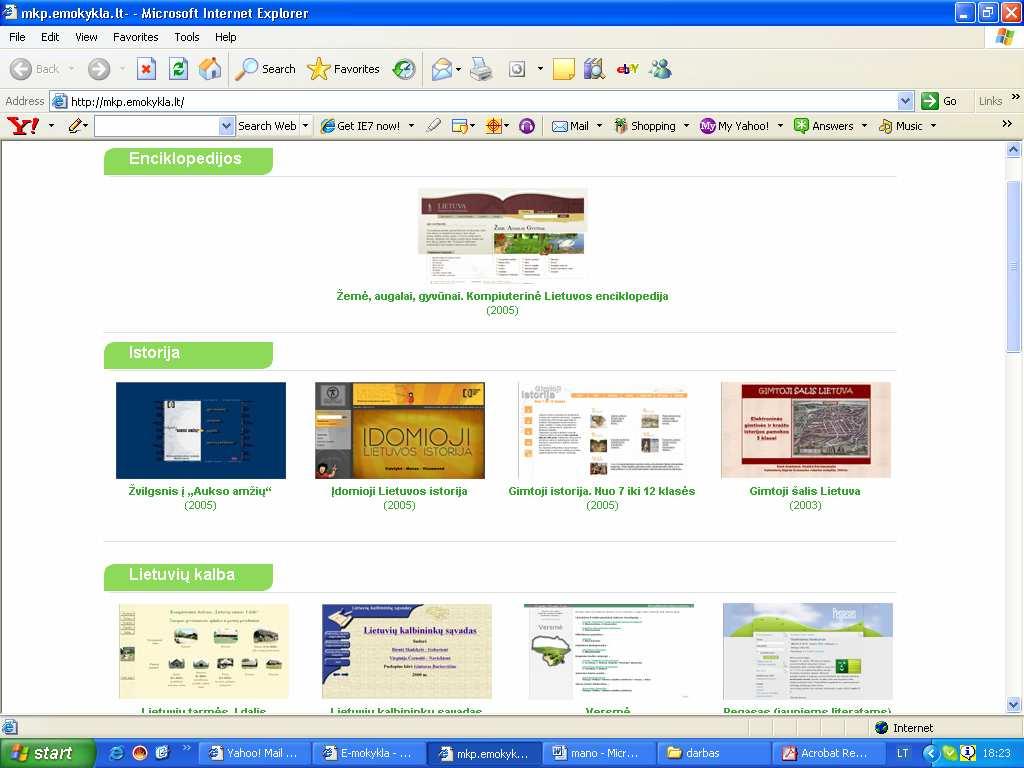Click the page scrollbar down arrow

(x=1014, y=705)
